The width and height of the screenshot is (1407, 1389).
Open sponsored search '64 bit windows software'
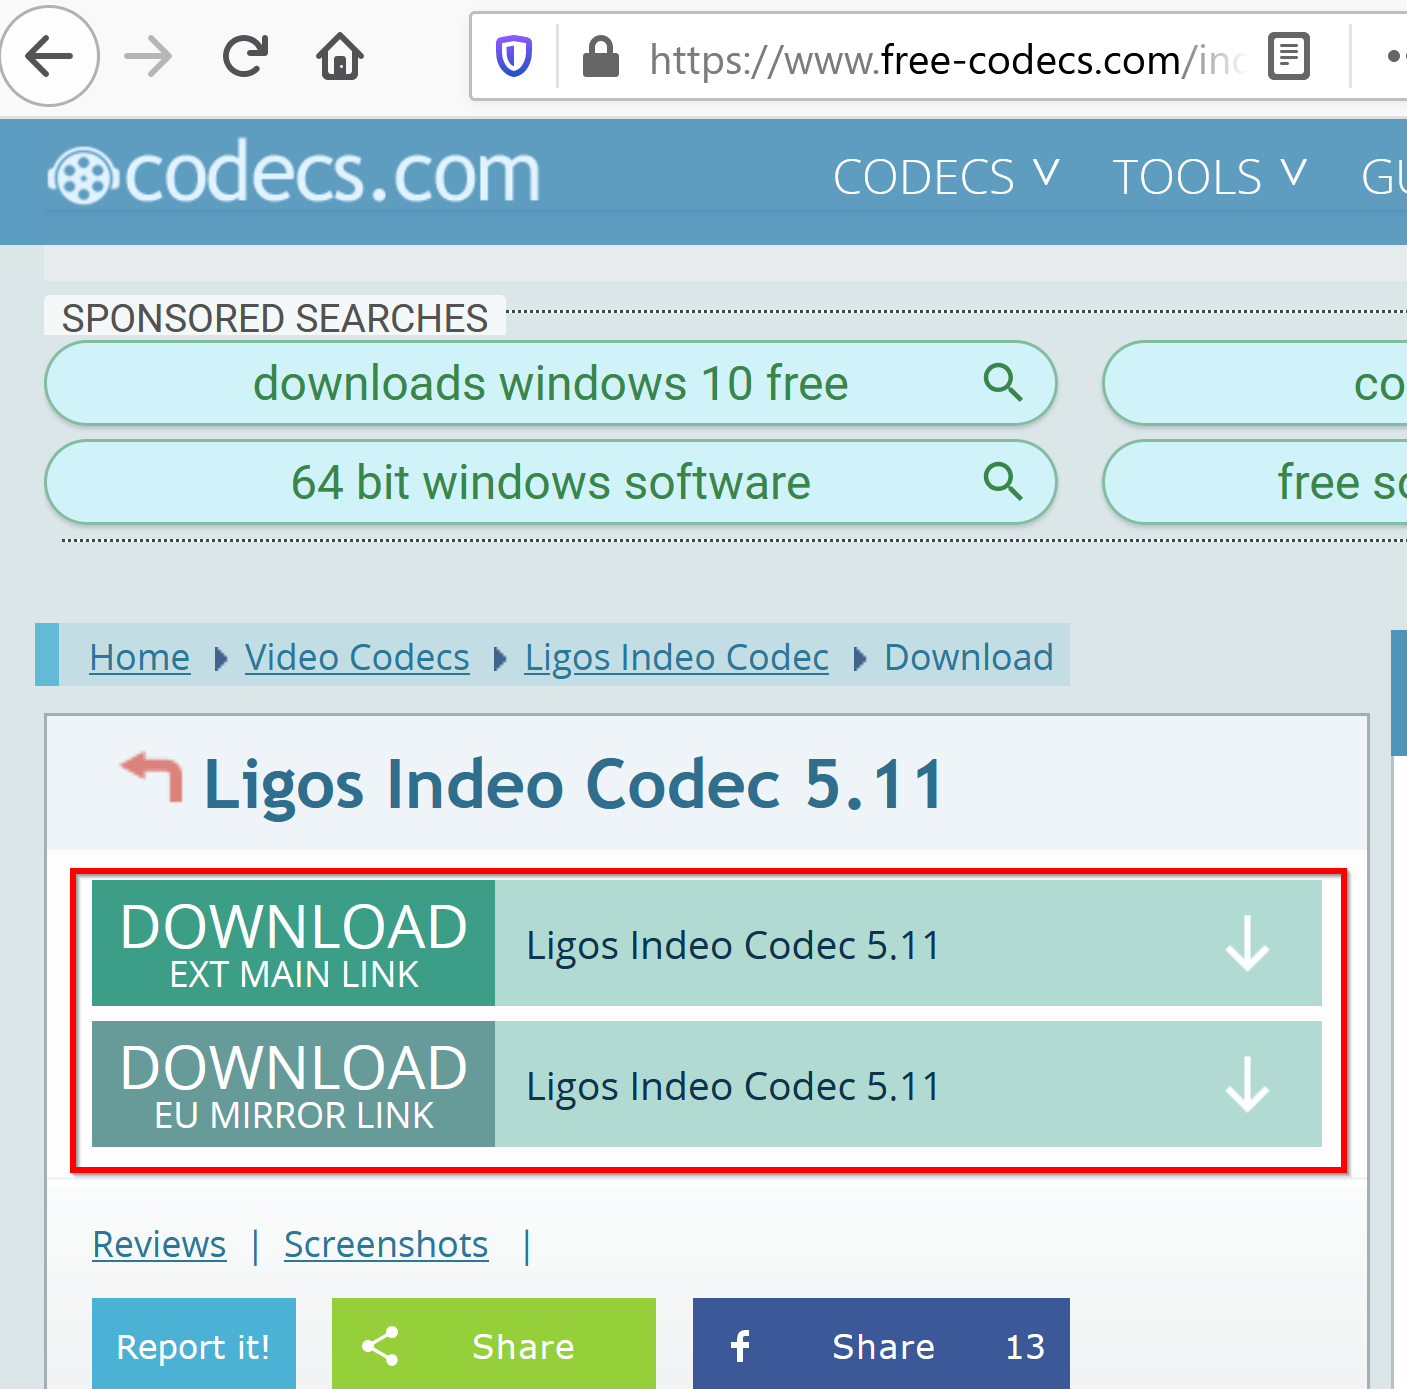pos(551,482)
